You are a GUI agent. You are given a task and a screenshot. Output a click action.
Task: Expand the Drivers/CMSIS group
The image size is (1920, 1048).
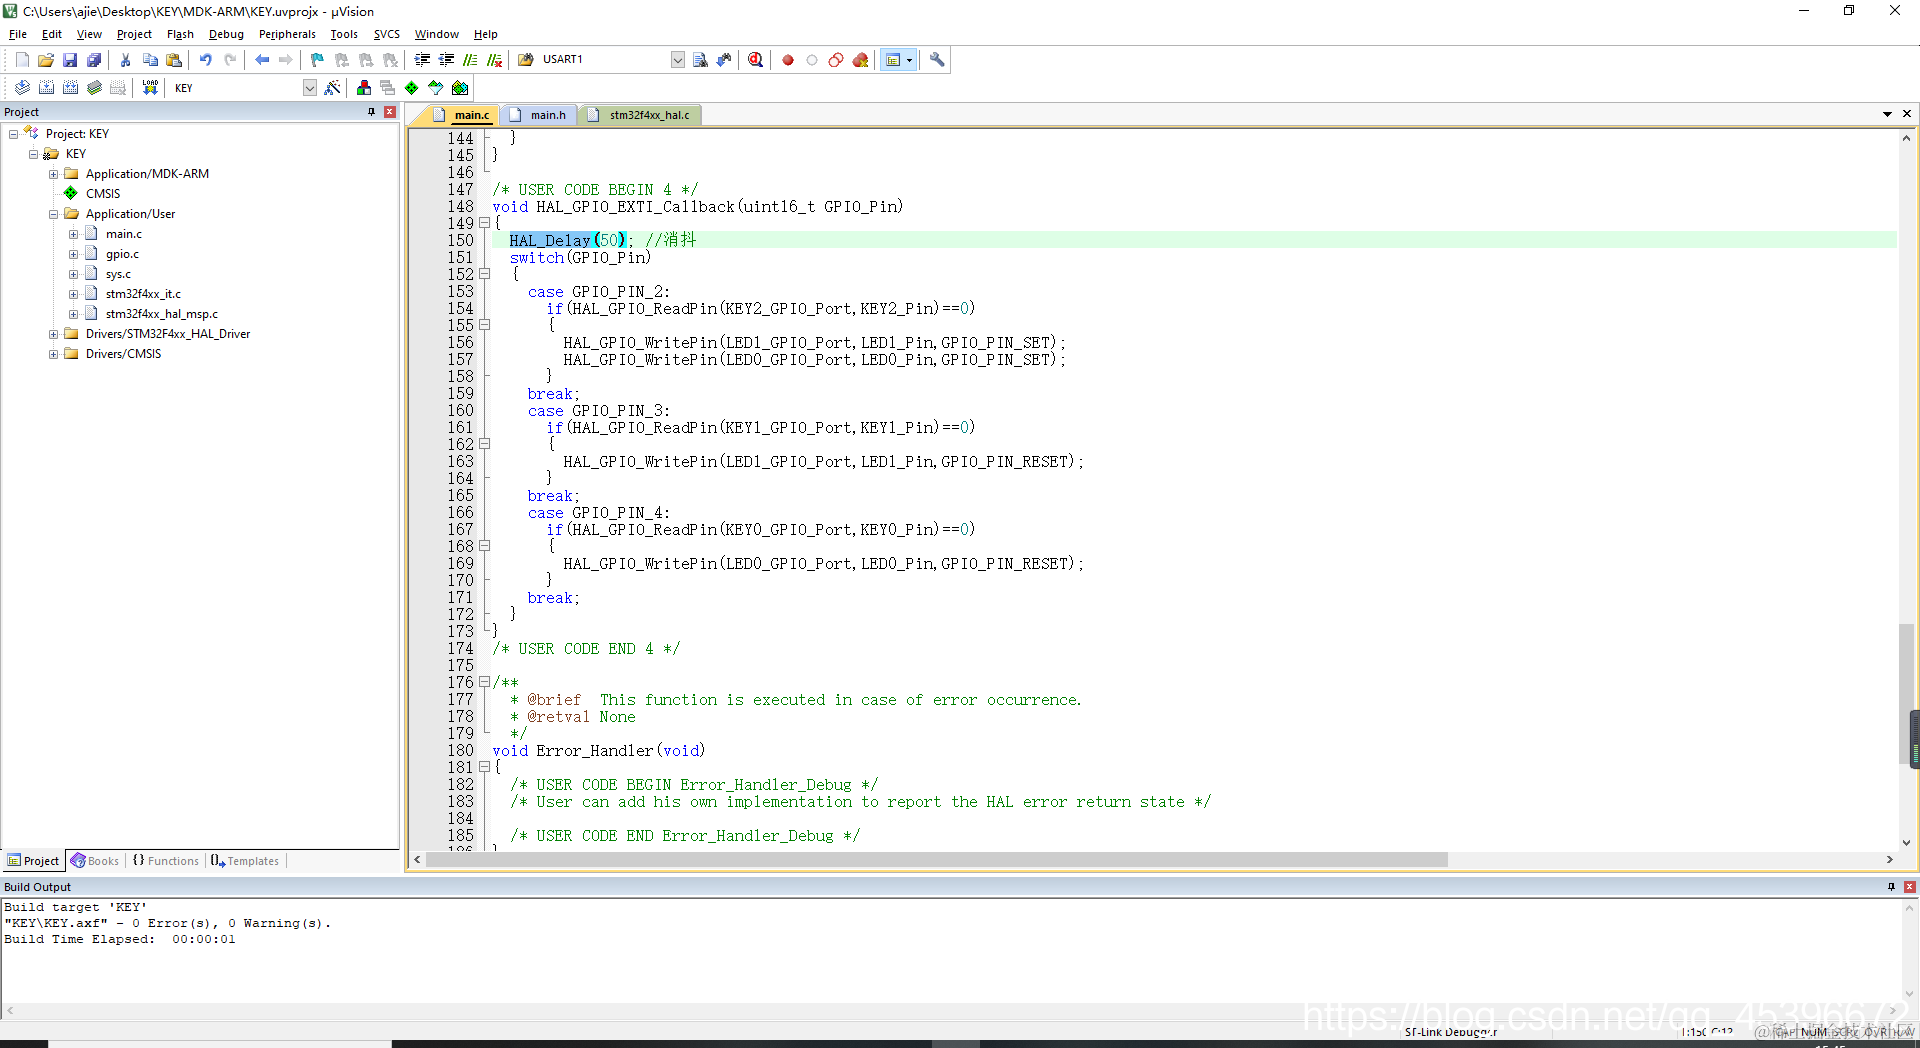(53, 354)
